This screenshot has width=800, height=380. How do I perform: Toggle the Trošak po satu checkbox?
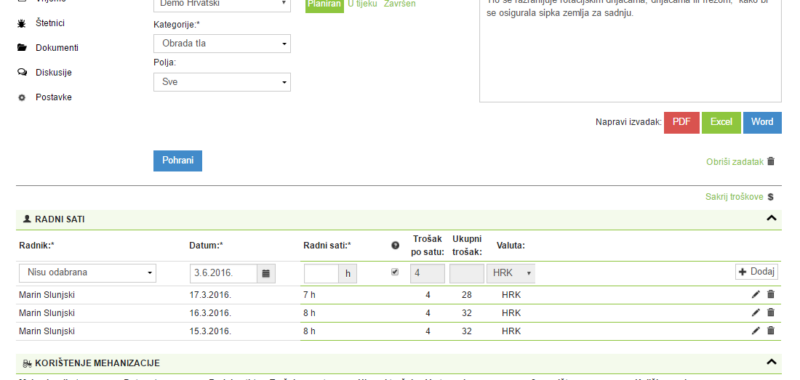tap(394, 272)
